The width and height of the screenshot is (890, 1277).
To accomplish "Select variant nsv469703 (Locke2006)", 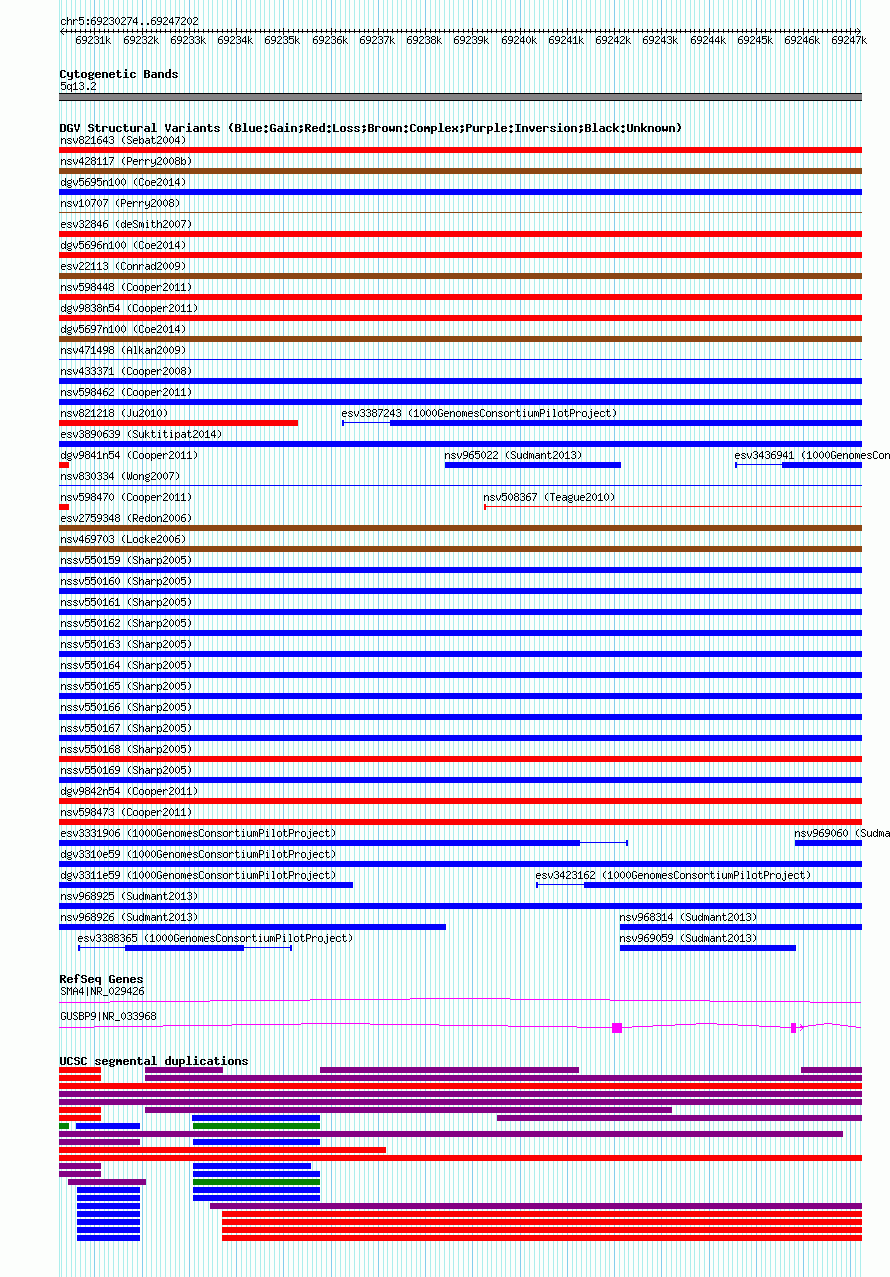I will 123,539.
